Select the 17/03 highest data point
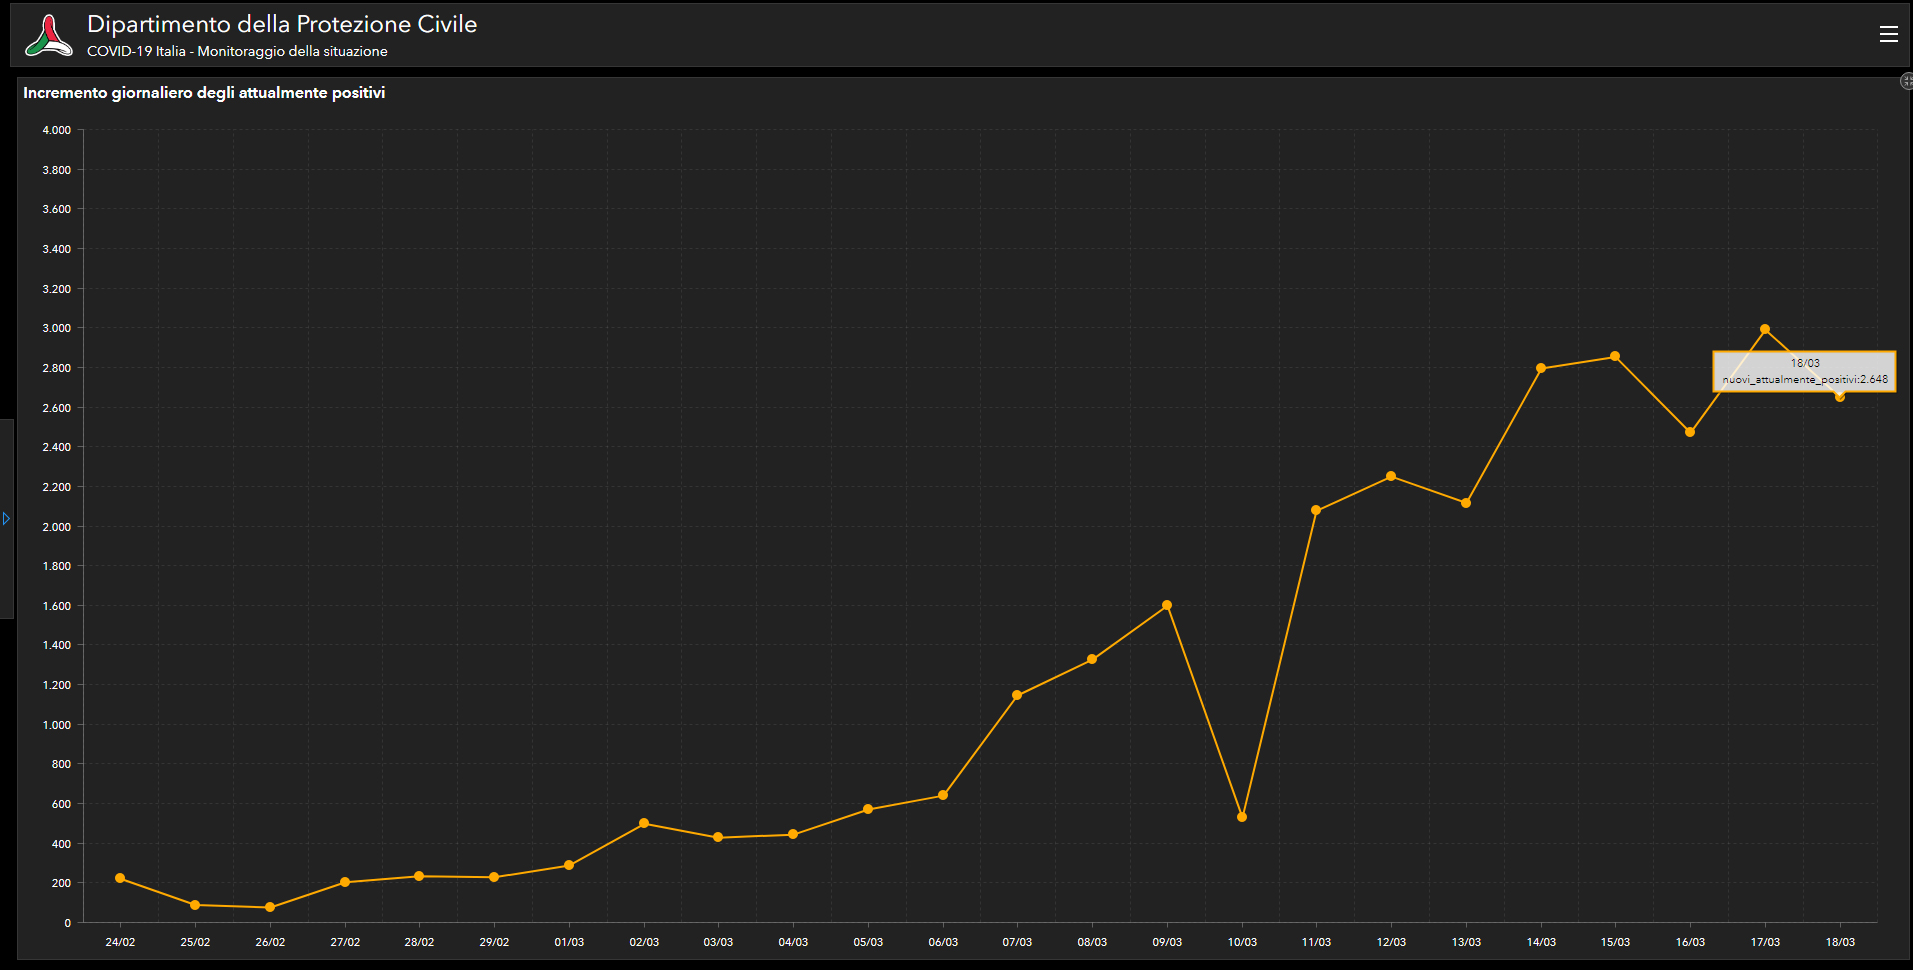The image size is (1913, 970). [x=1765, y=329]
